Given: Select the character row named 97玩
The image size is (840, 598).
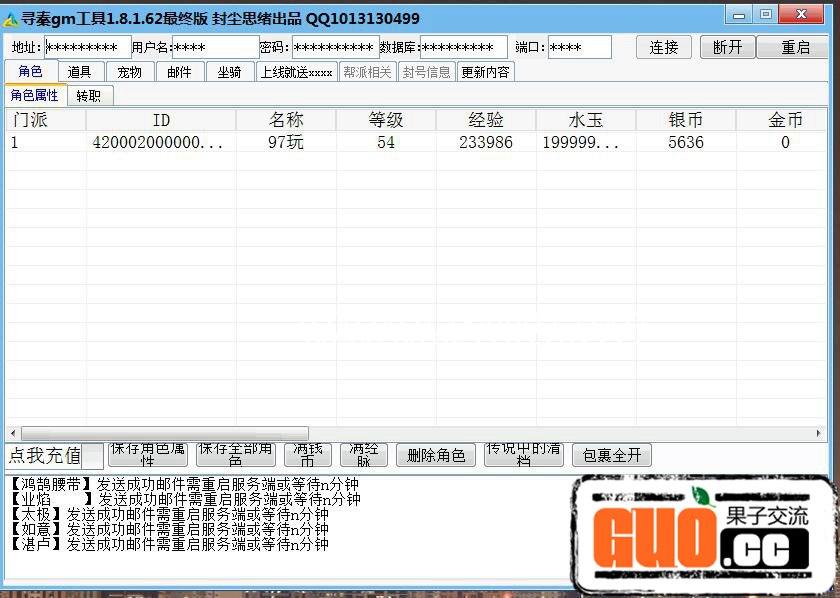Looking at the screenshot, I should click(x=286, y=143).
